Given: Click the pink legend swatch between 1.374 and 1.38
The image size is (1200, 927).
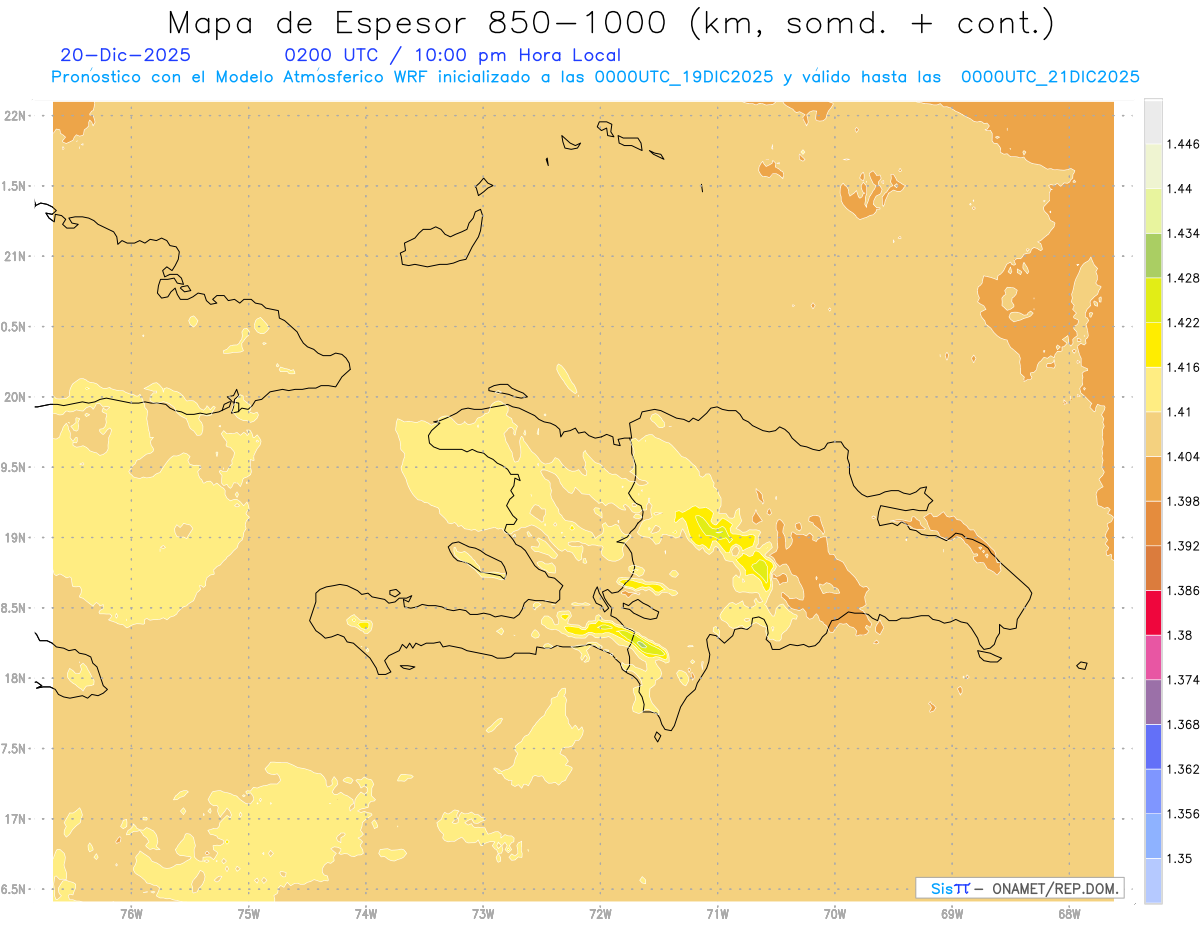Looking at the screenshot, I should [1153, 657].
